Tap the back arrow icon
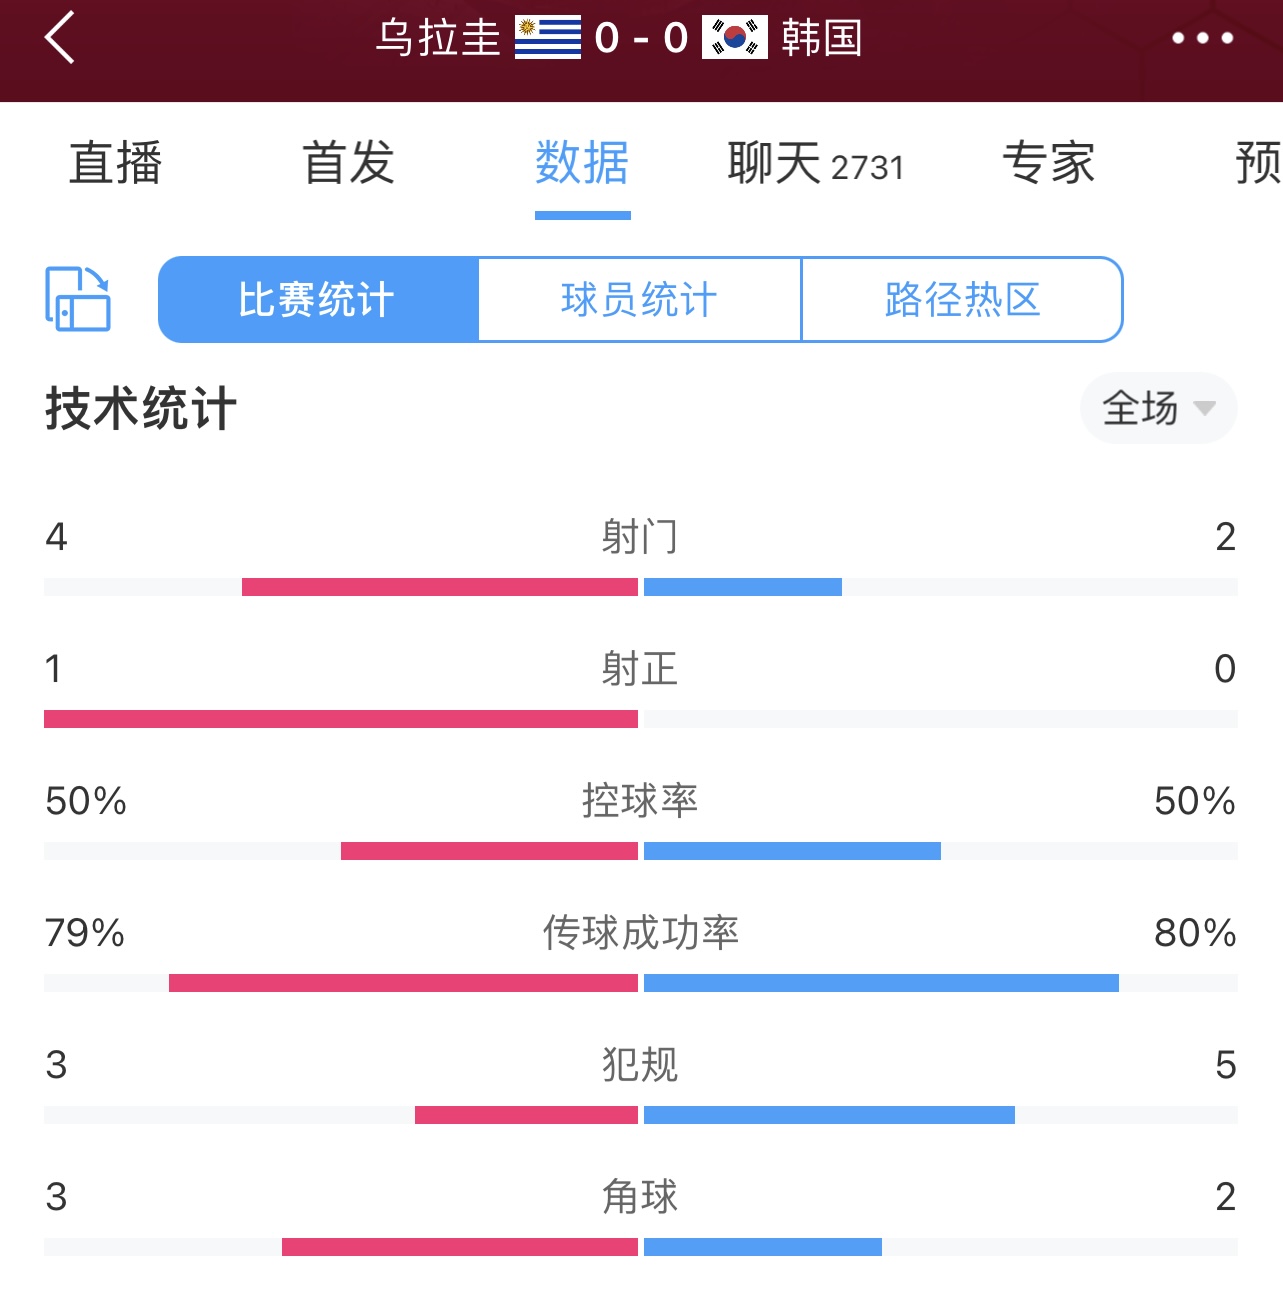 [x=60, y=38]
